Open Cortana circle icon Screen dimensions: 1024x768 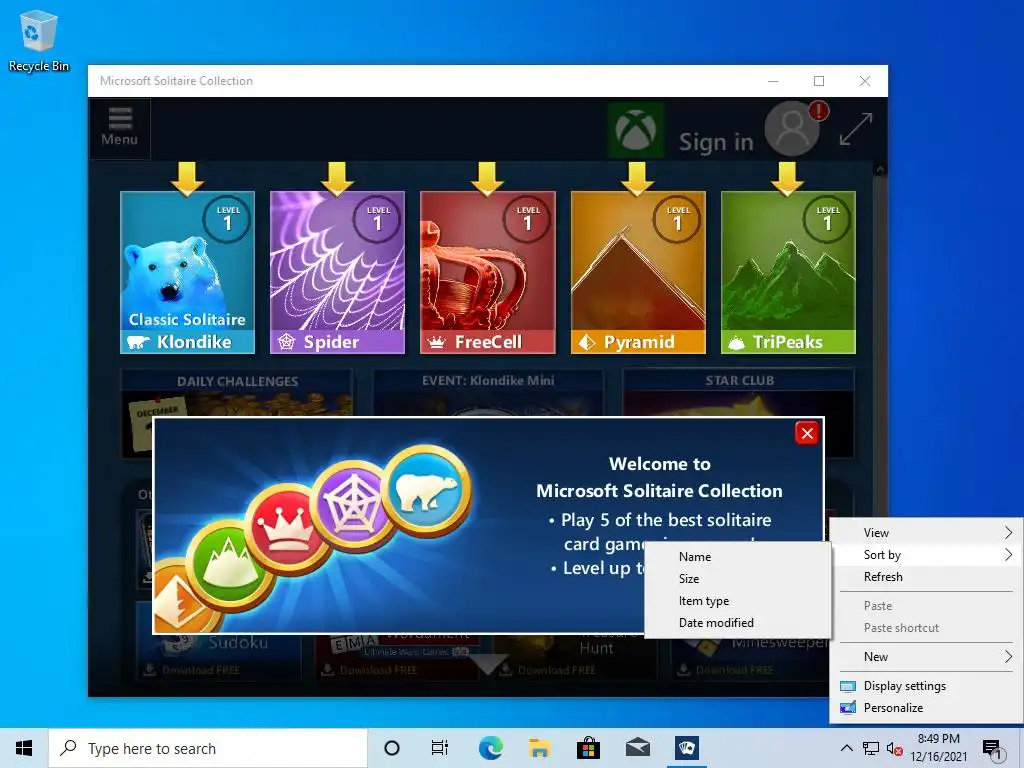click(392, 748)
